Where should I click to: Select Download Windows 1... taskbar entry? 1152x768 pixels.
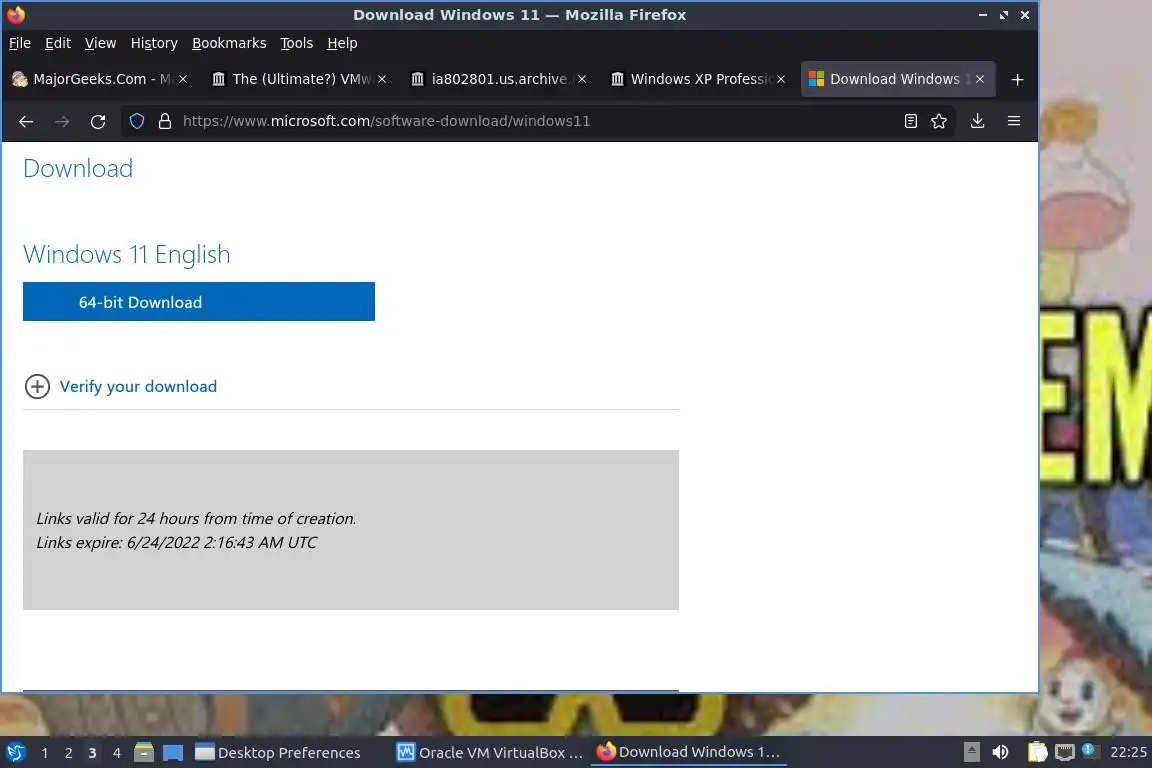tap(688, 753)
